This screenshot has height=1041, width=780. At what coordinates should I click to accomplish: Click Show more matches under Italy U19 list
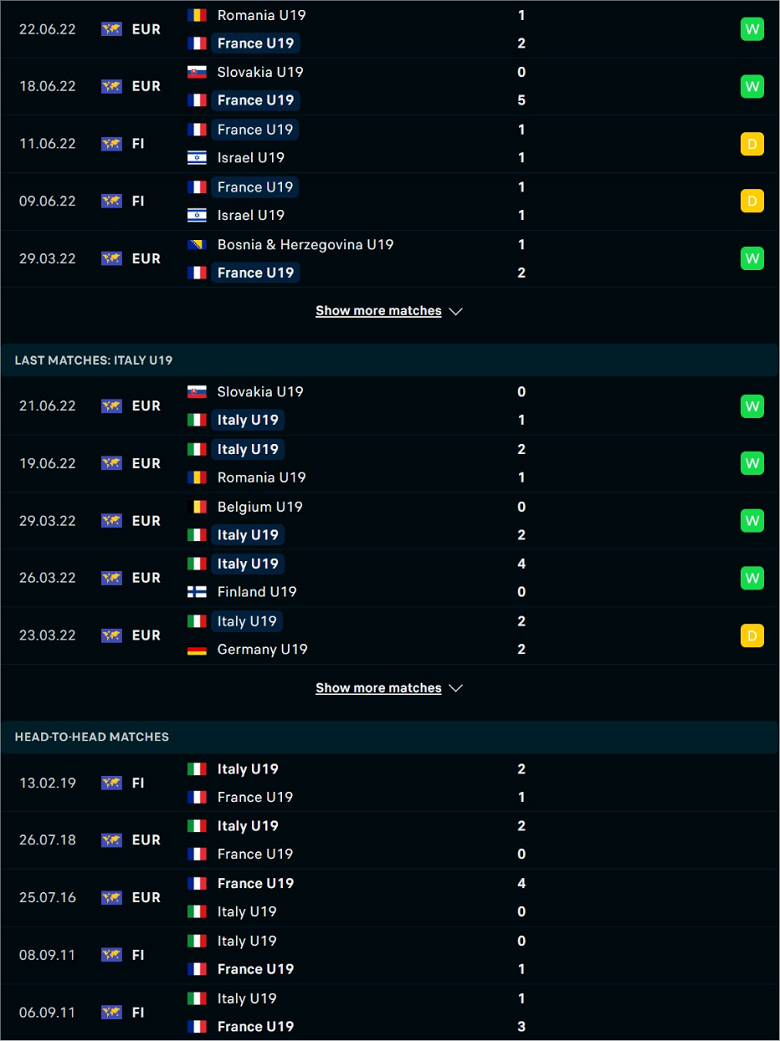pos(378,688)
